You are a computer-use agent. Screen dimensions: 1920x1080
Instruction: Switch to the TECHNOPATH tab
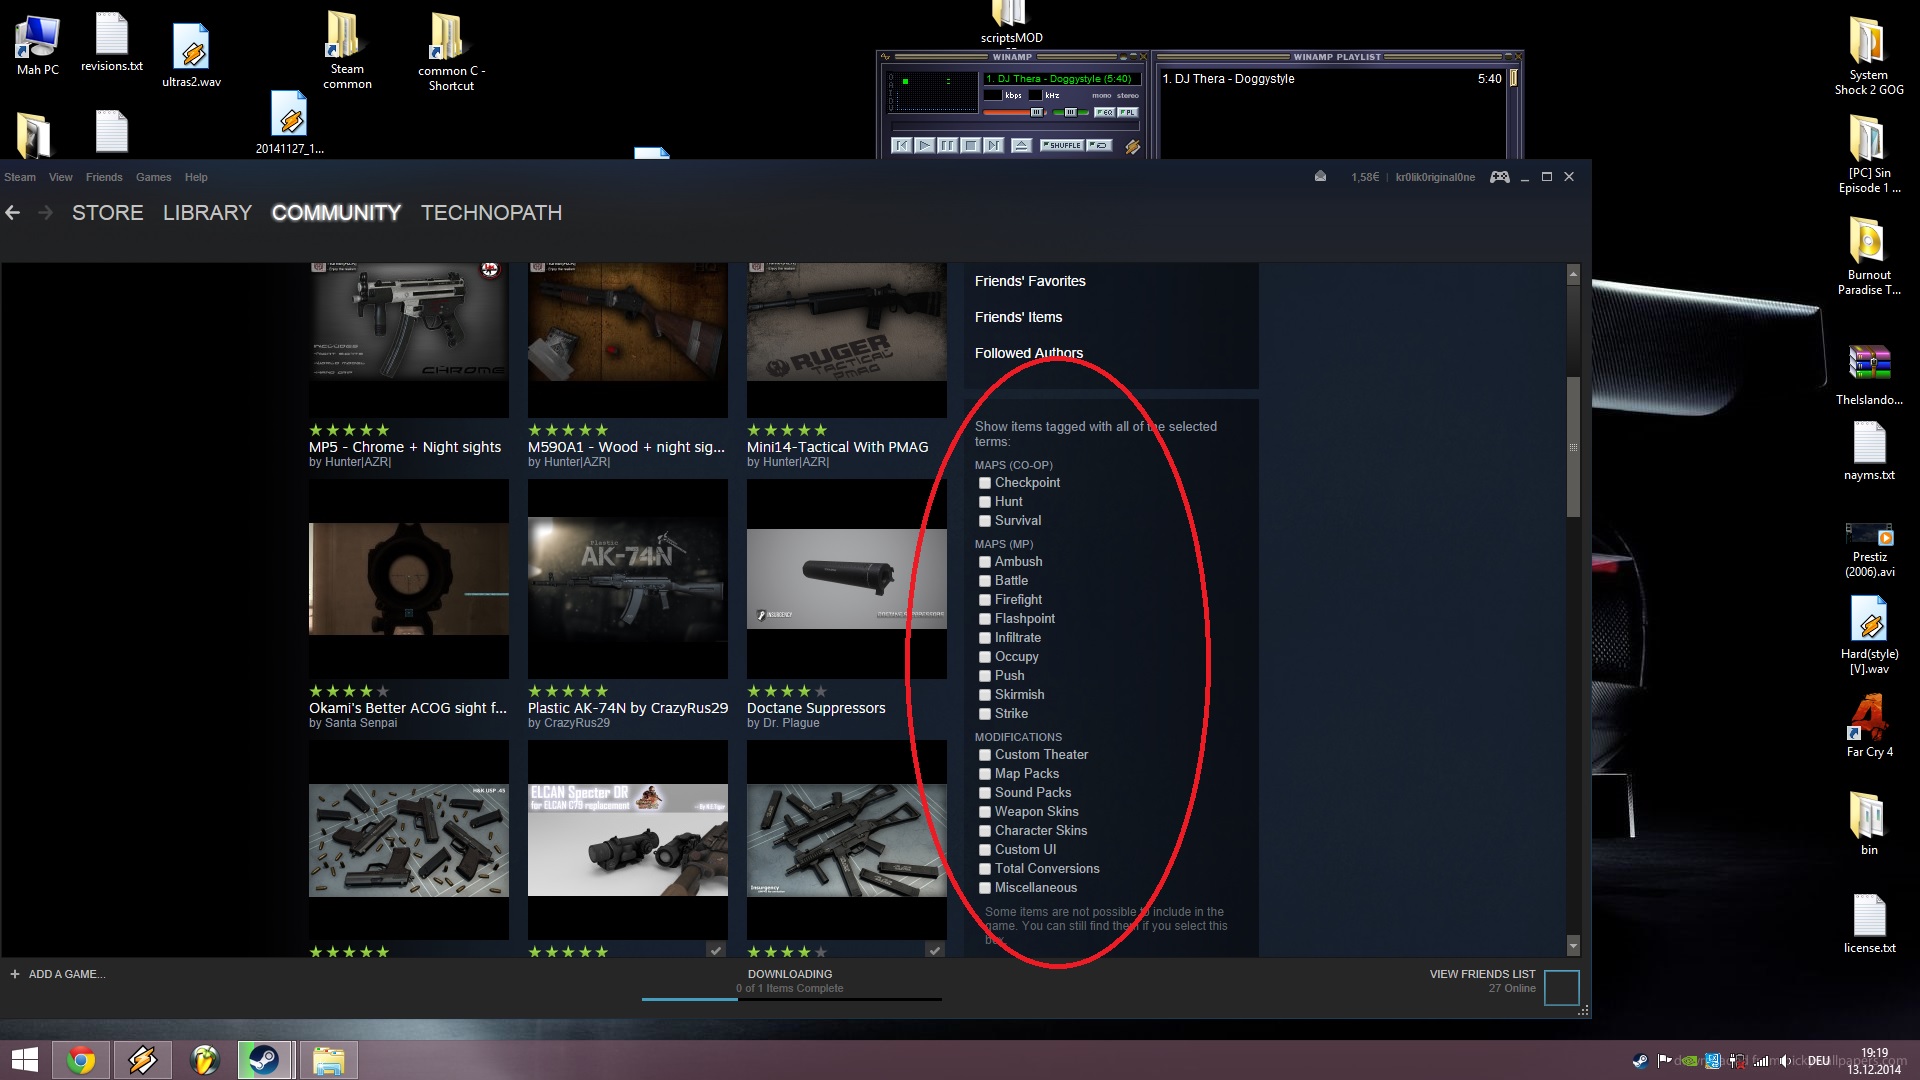point(491,213)
